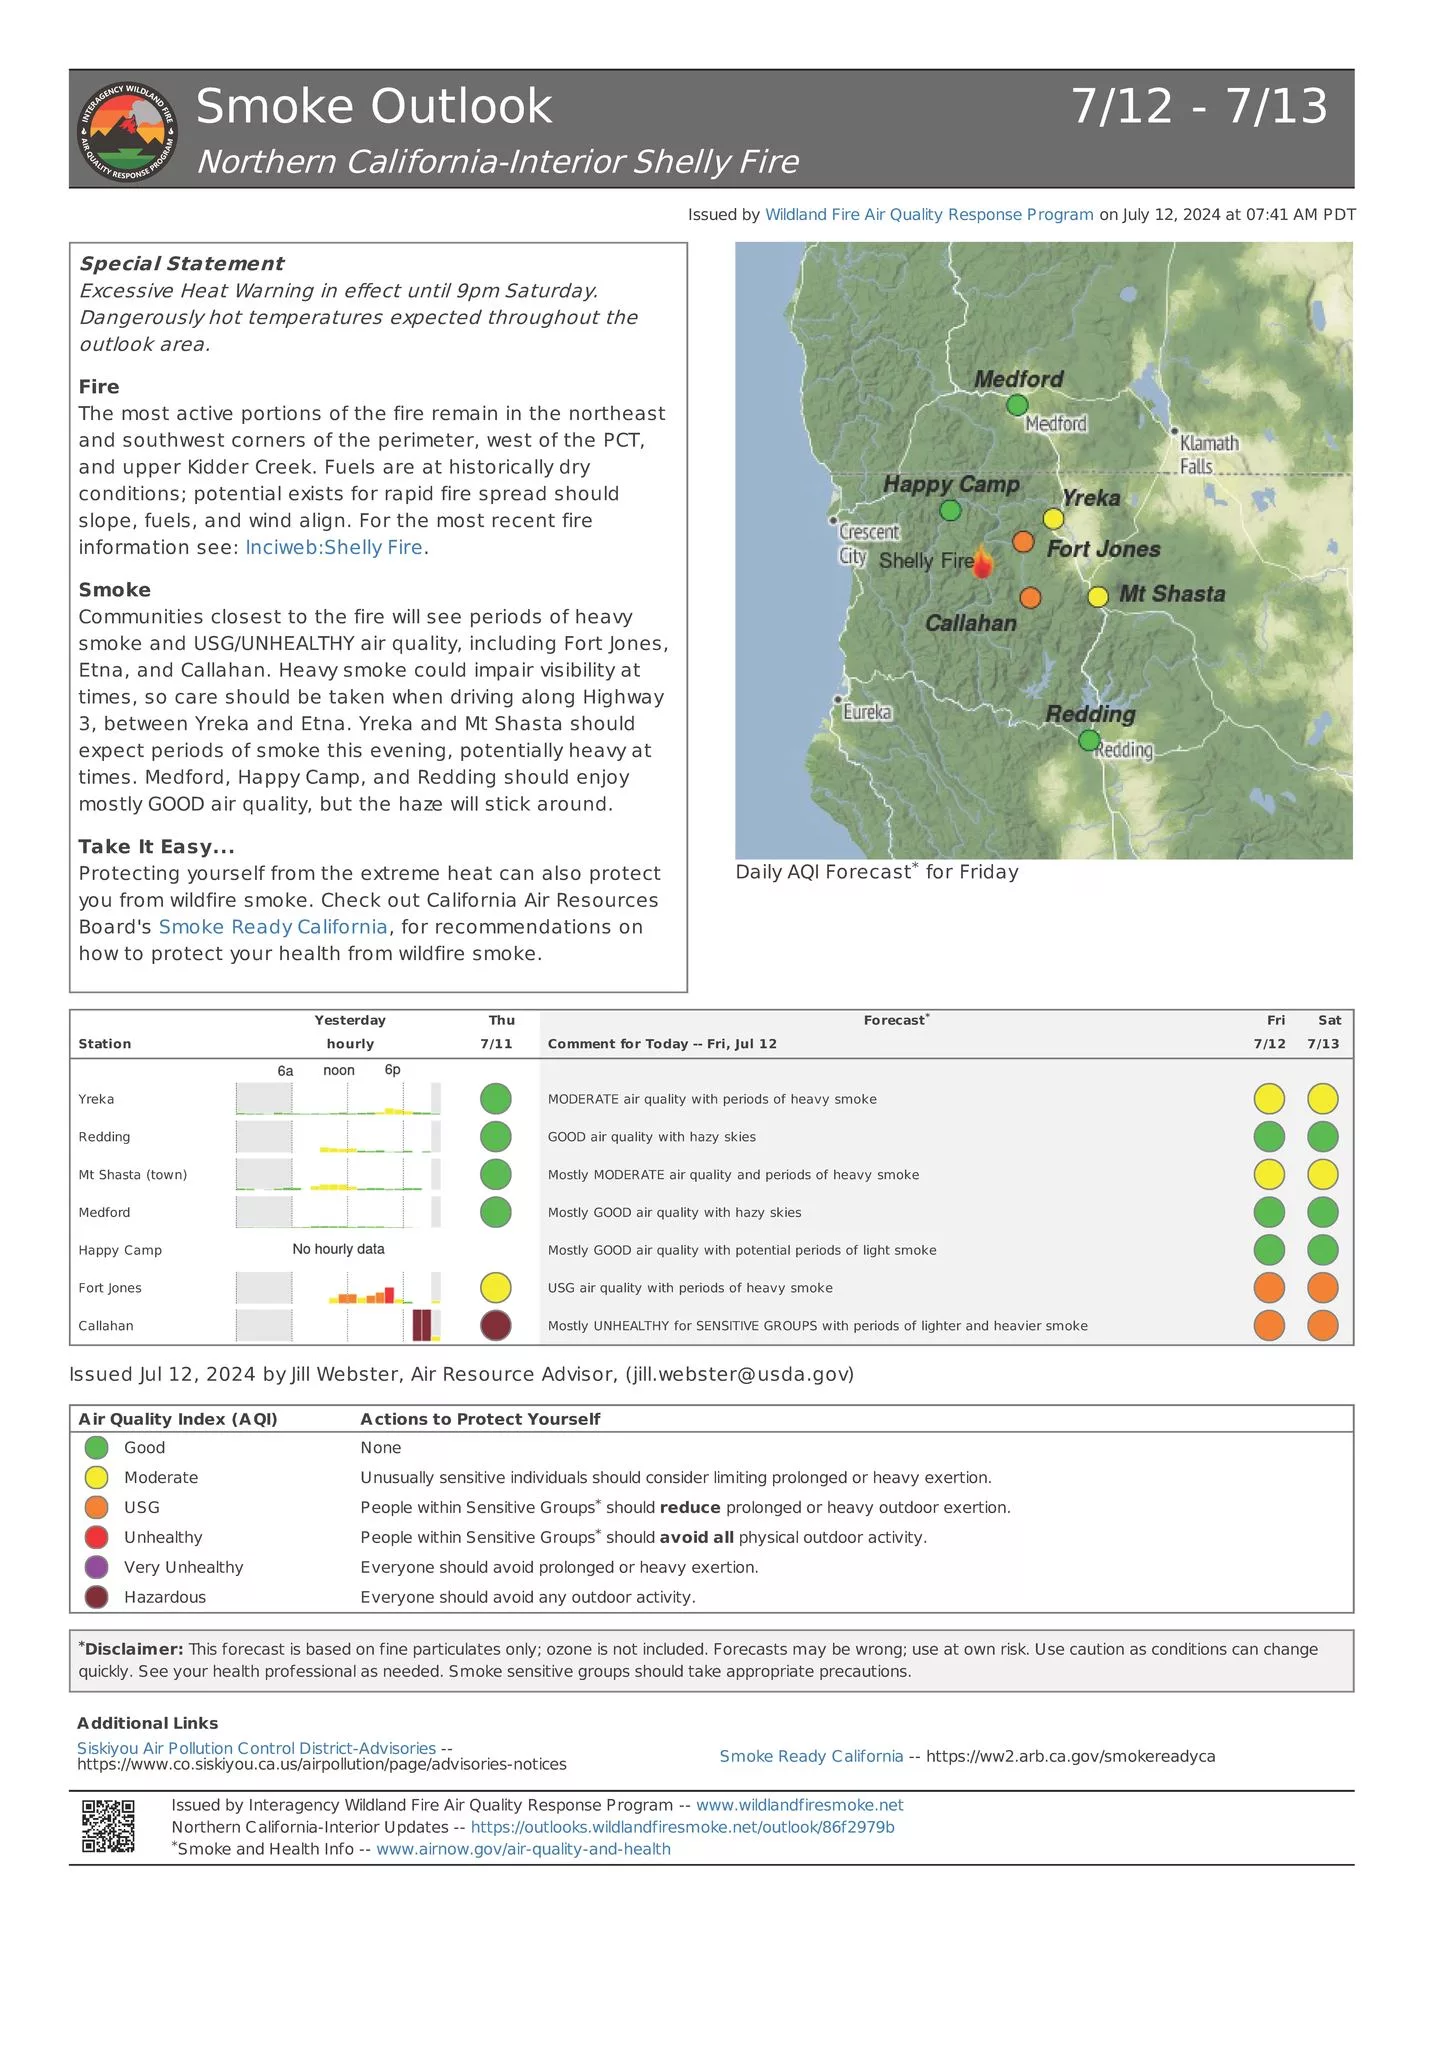Click the 'Additional Links' heading
The height and width of the screenshot is (2048, 1449).
pos(148,1723)
